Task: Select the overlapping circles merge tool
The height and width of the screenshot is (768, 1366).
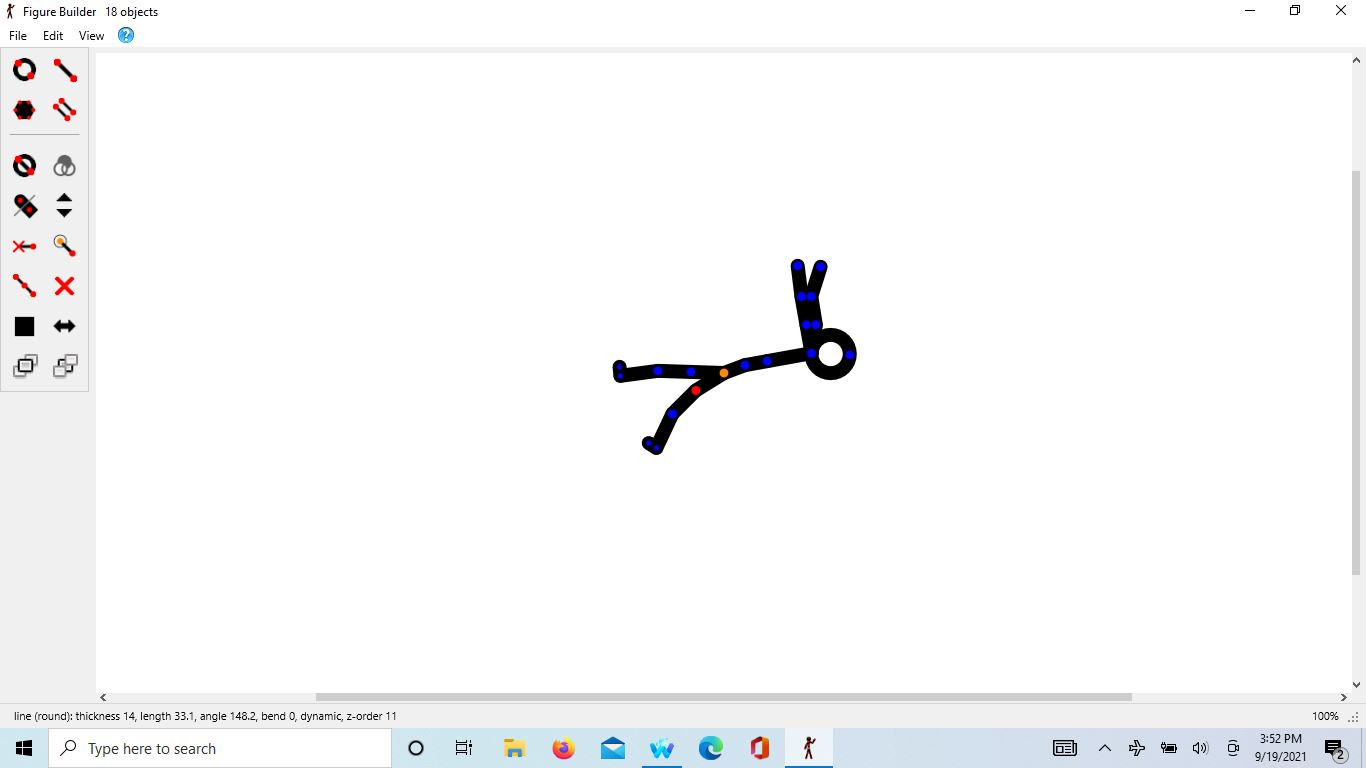Action: pos(64,165)
